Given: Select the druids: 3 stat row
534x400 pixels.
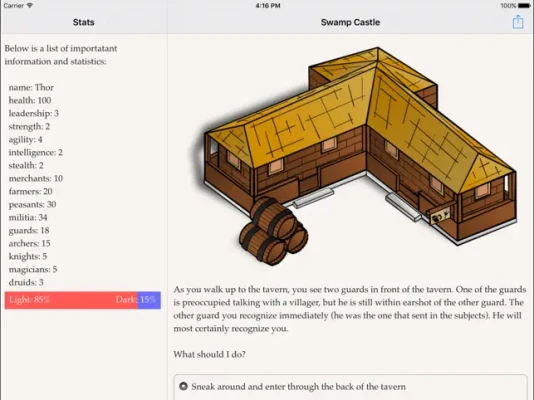Looking at the screenshot, I should tap(26, 283).
